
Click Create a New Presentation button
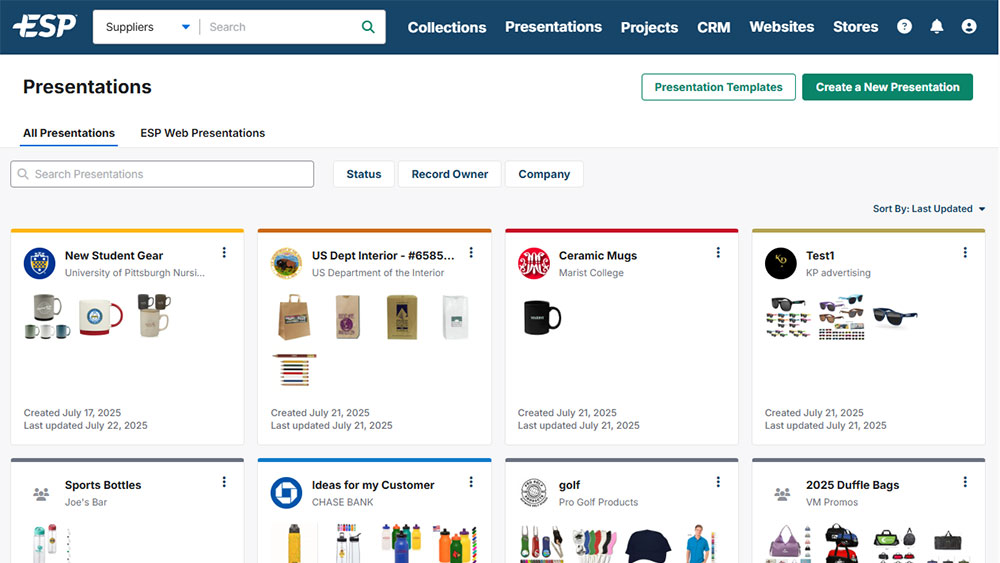coord(887,87)
